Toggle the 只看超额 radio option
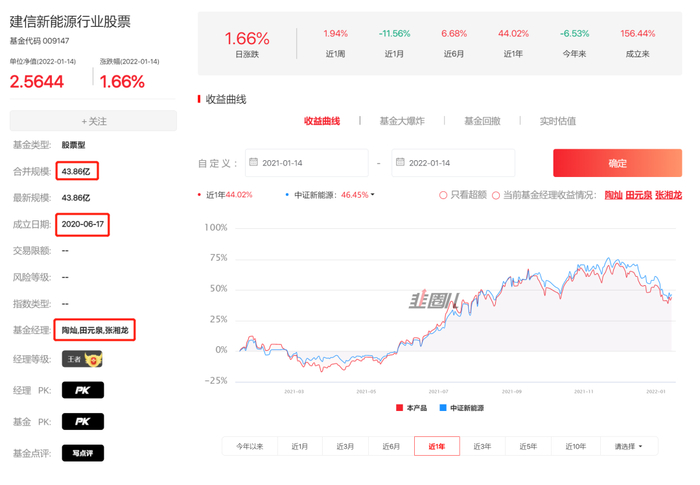 (x=443, y=195)
